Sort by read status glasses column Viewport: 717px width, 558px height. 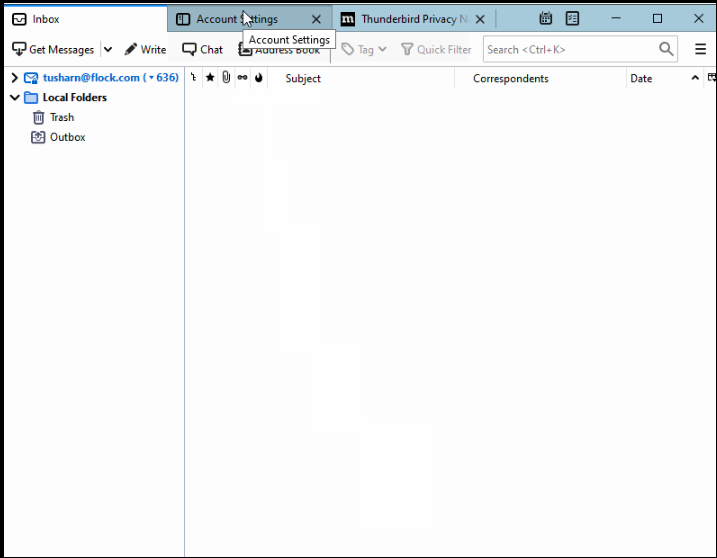(242, 78)
